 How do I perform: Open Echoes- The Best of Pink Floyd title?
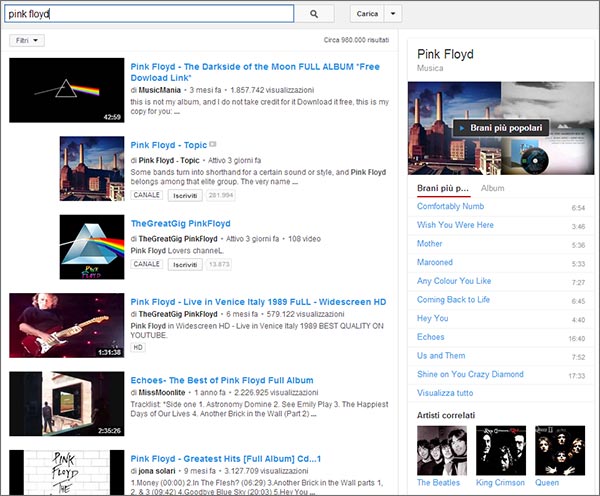pyautogui.click(x=222, y=380)
